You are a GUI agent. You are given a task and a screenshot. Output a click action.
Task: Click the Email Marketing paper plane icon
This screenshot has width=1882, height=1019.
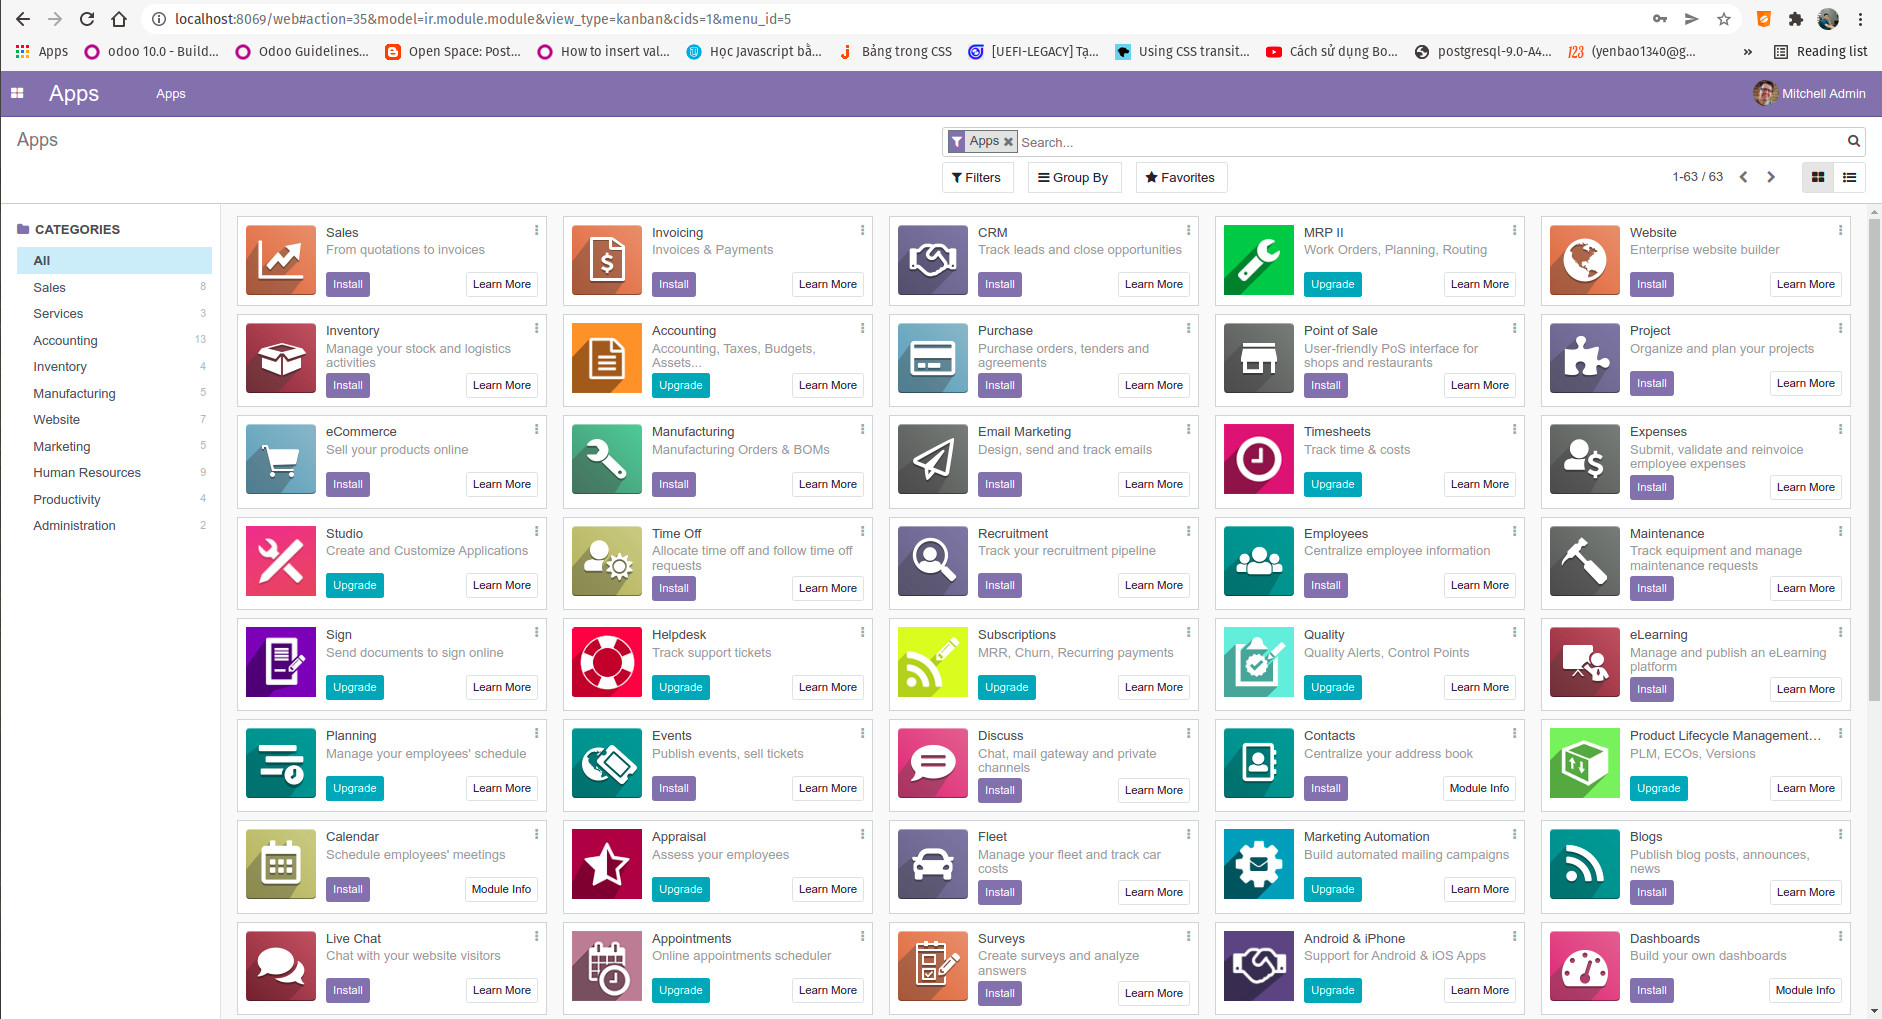coord(931,459)
